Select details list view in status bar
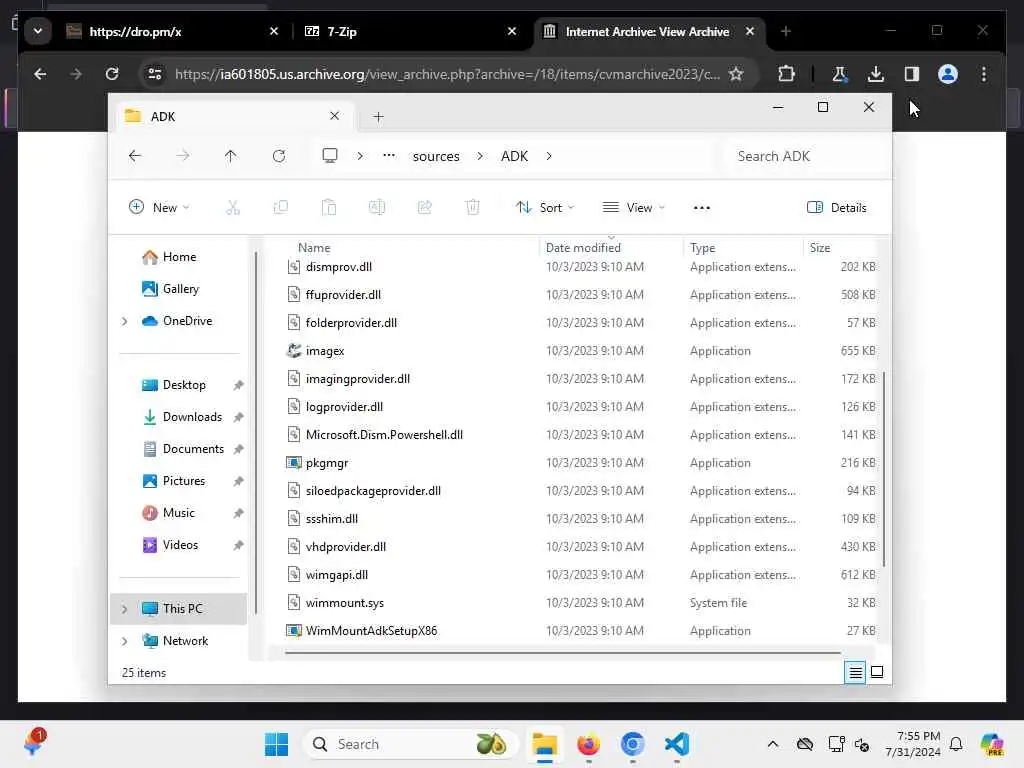1024x768 pixels. (855, 672)
